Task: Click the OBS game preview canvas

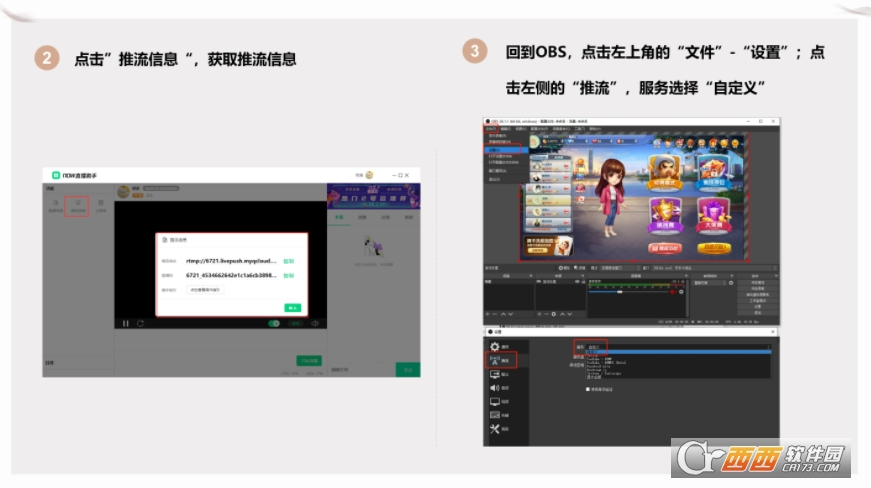Action: pos(634,197)
